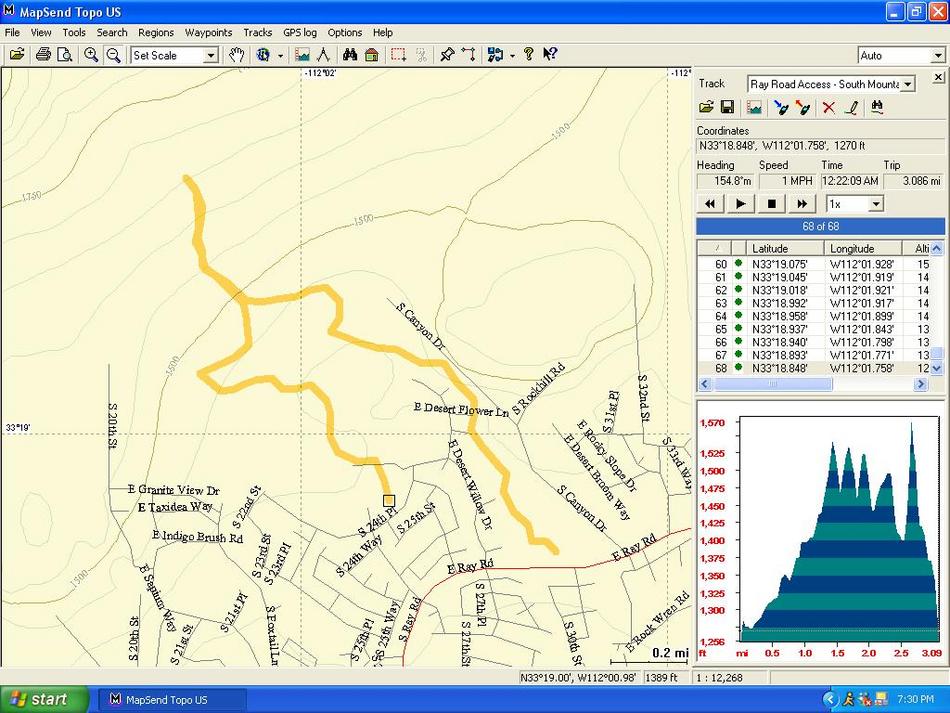
Task: Zoom out of the map
Action: coord(113,55)
